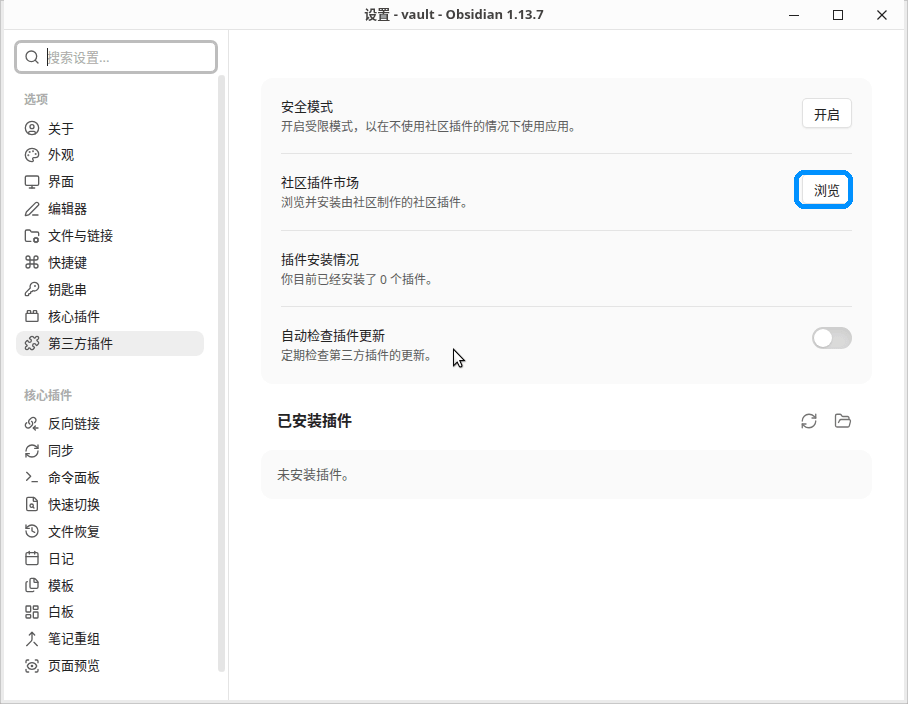The width and height of the screenshot is (908, 704).
Task: Open the 外观 appearance settings
Action: 110,155
